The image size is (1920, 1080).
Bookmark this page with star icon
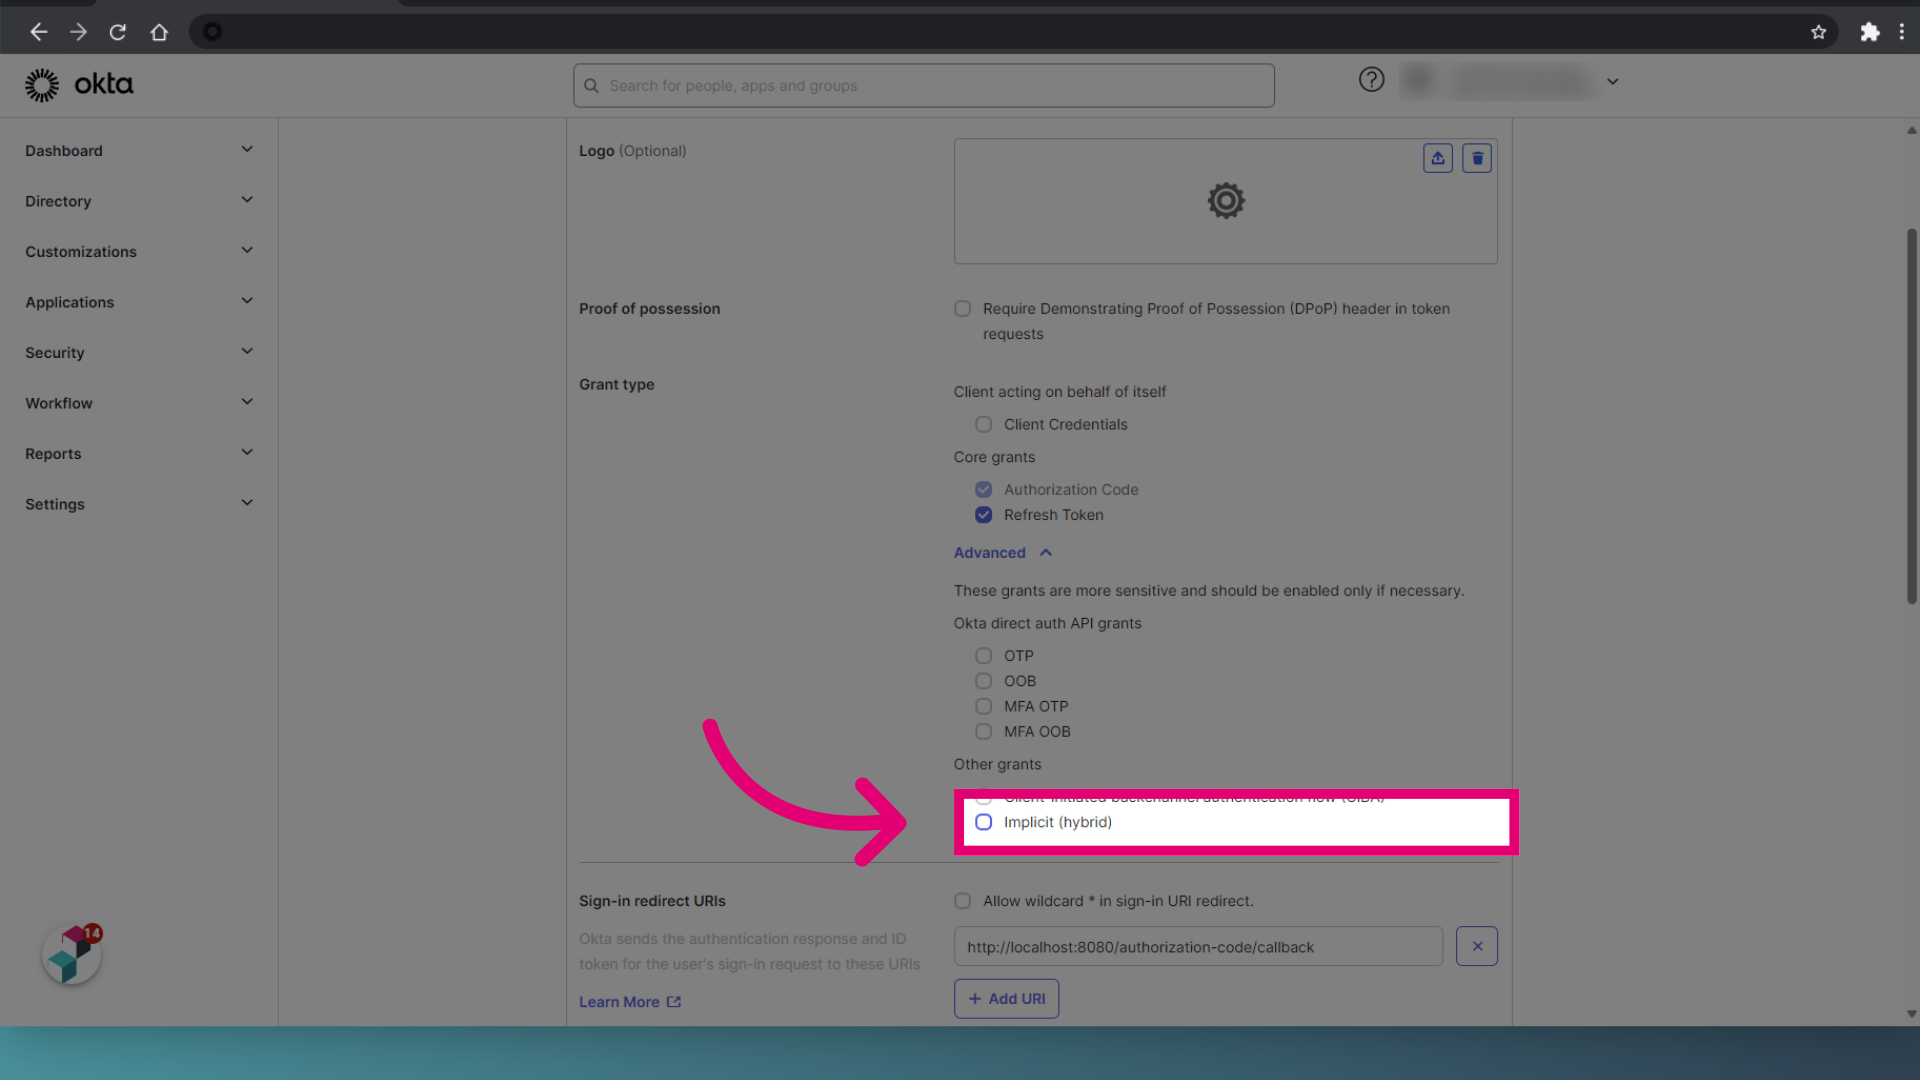(x=1818, y=32)
